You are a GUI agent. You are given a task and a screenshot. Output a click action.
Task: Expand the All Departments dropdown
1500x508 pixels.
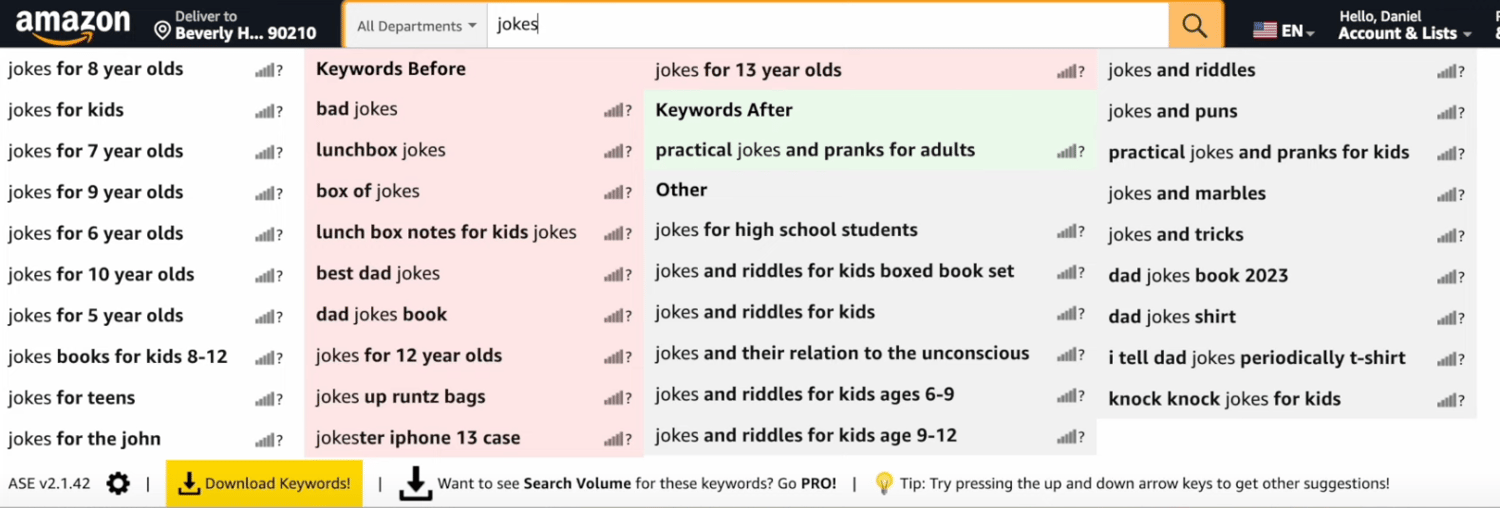pyautogui.click(x=416, y=26)
